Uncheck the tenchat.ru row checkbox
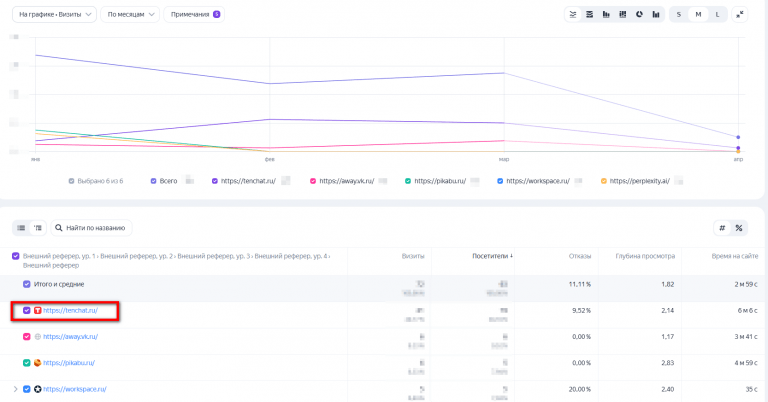Screen dimensions: 768x402 tap(27, 310)
